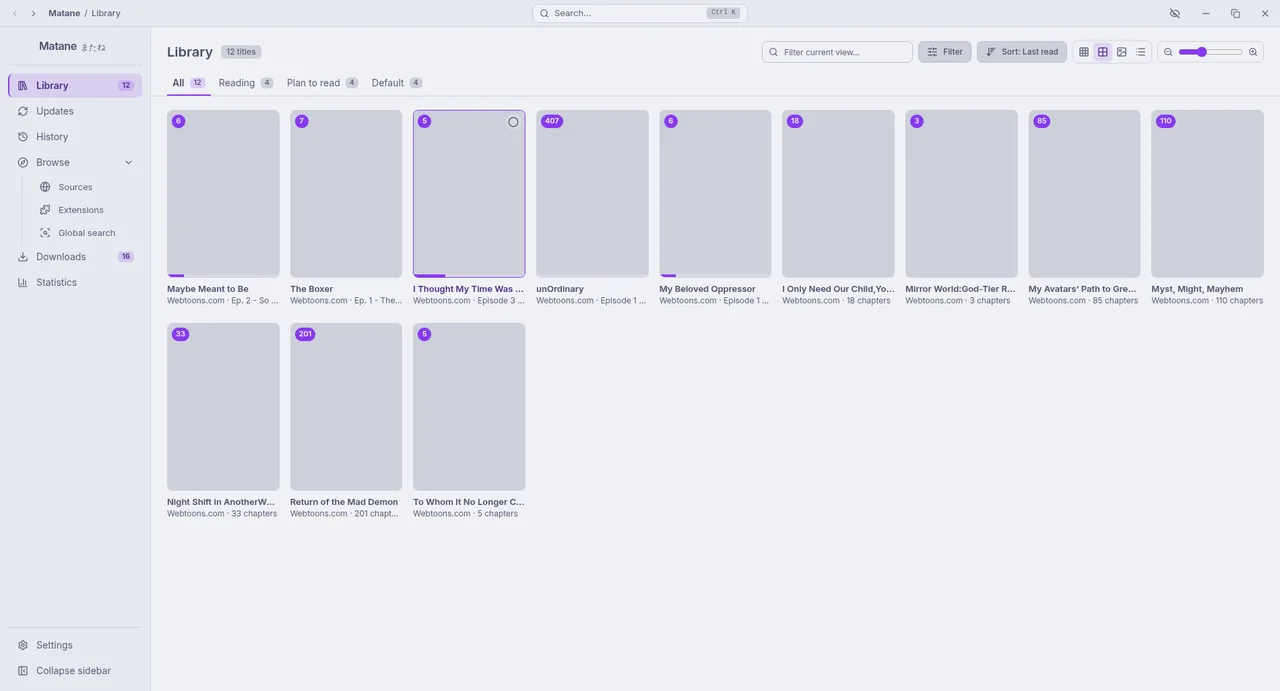This screenshot has width=1280, height=691.
Task: Click the Night Shift in AnotherW… title
Action: (x=221, y=502)
